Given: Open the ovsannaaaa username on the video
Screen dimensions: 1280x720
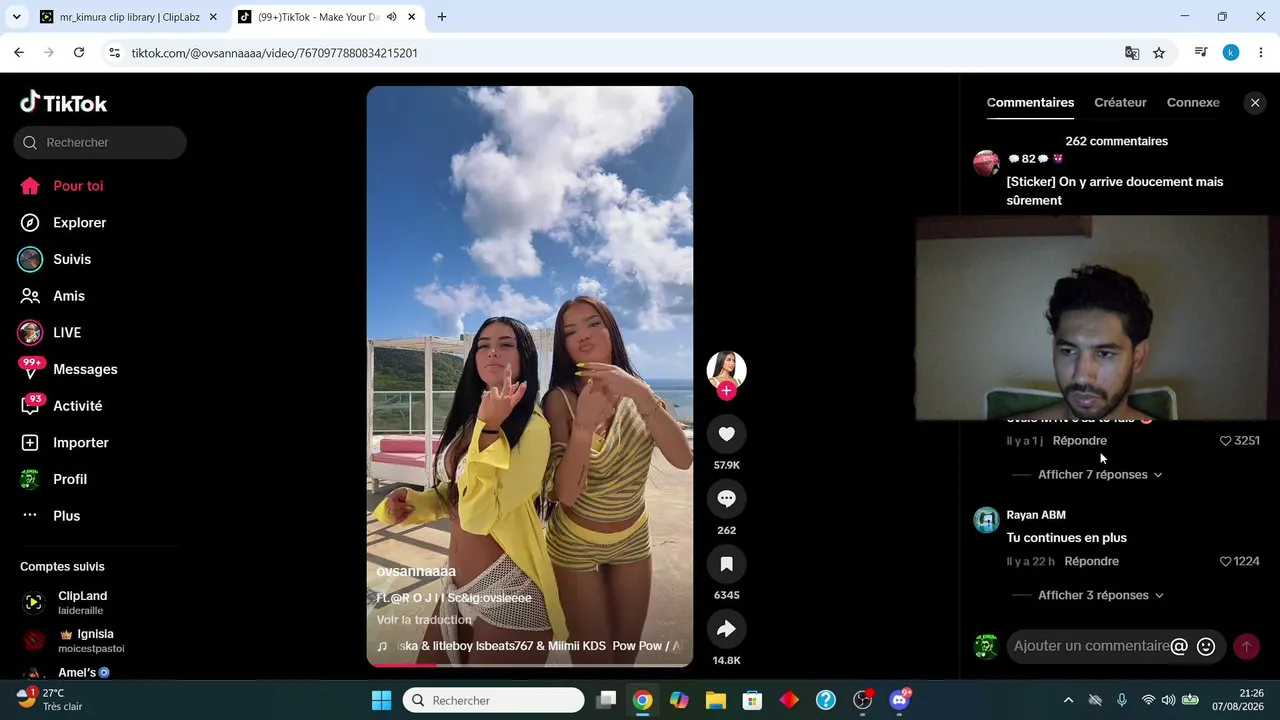Looking at the screenshot, I should pos(416,572).
